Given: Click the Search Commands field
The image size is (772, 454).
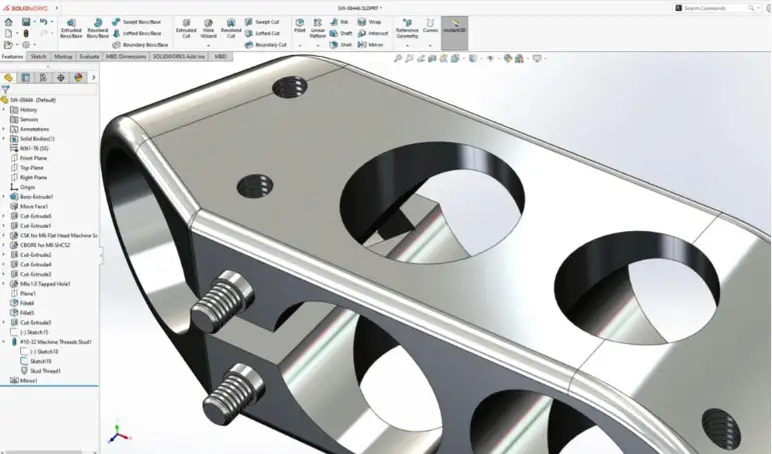Looking at the screenshot, I should (715, 8).
